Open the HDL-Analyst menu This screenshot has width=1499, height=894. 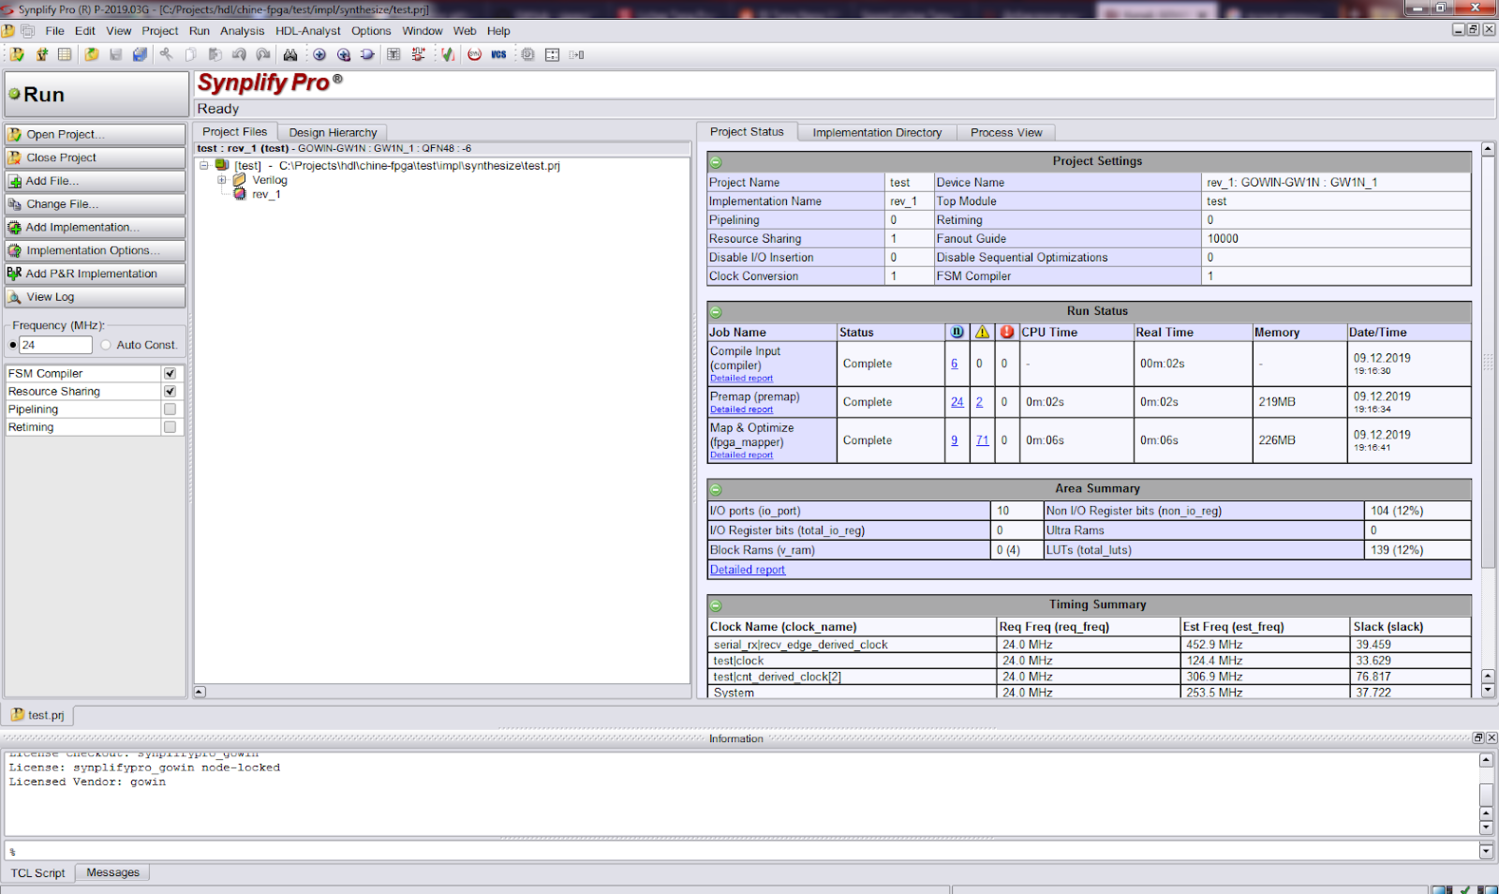pyautogui.click(x=308, y=31)
